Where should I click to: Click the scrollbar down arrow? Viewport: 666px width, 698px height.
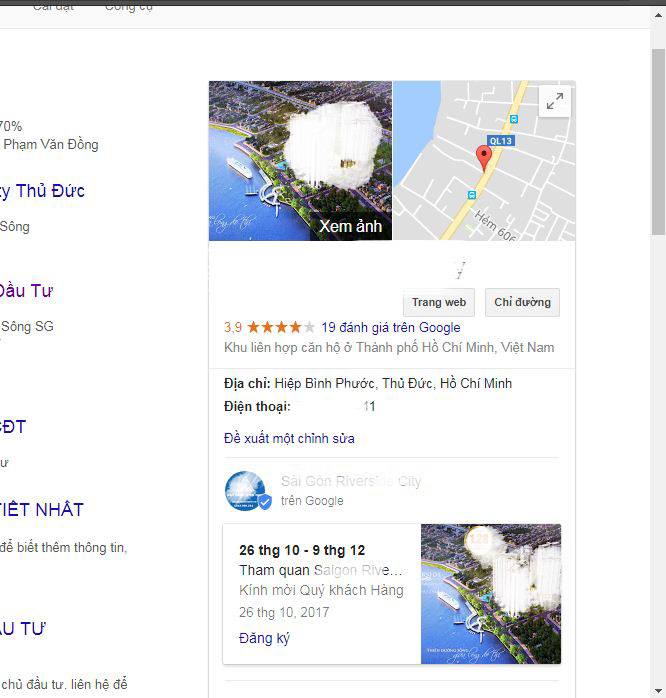658,690
